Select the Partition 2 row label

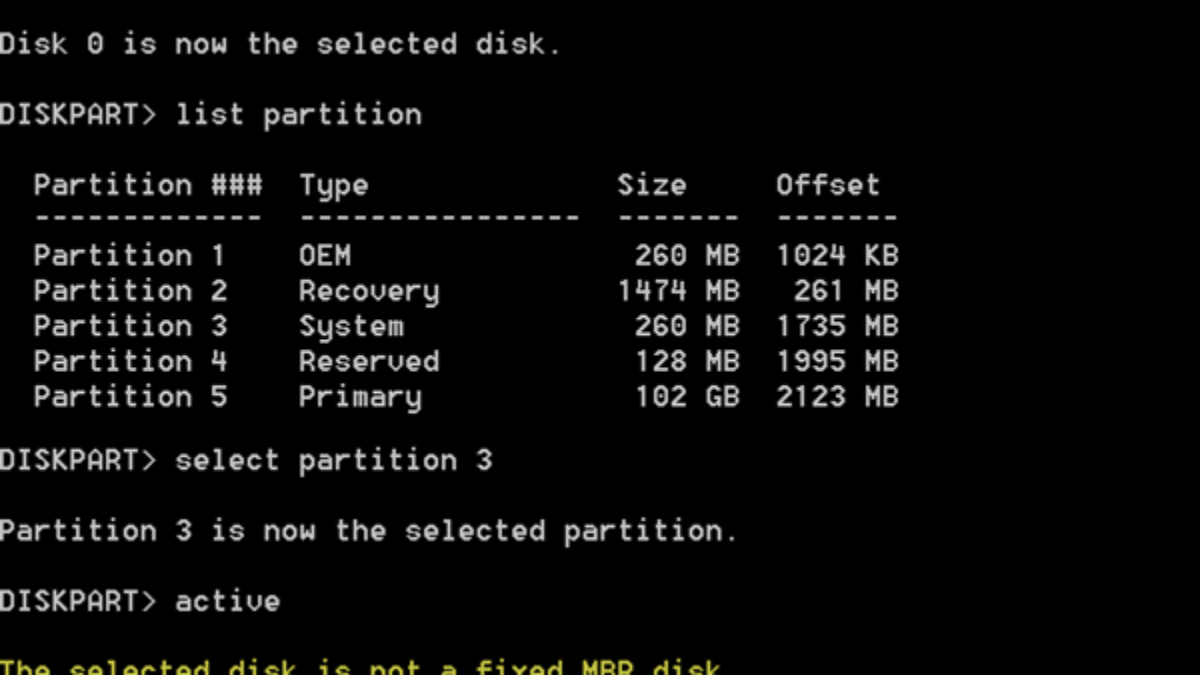[130, 291]
